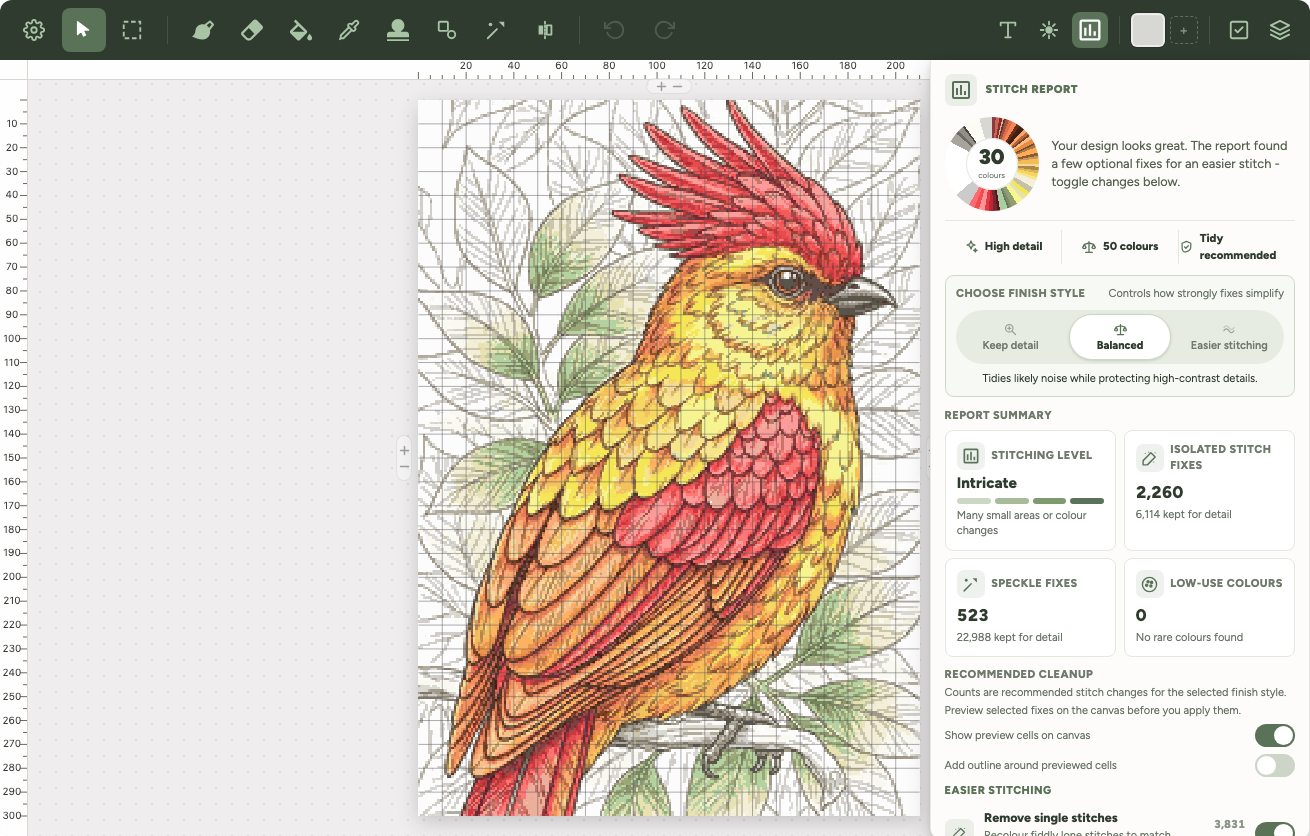Screen dimensions: 1310x836
Task: Open the settings gear in toolbar
Action: [34, 30]
